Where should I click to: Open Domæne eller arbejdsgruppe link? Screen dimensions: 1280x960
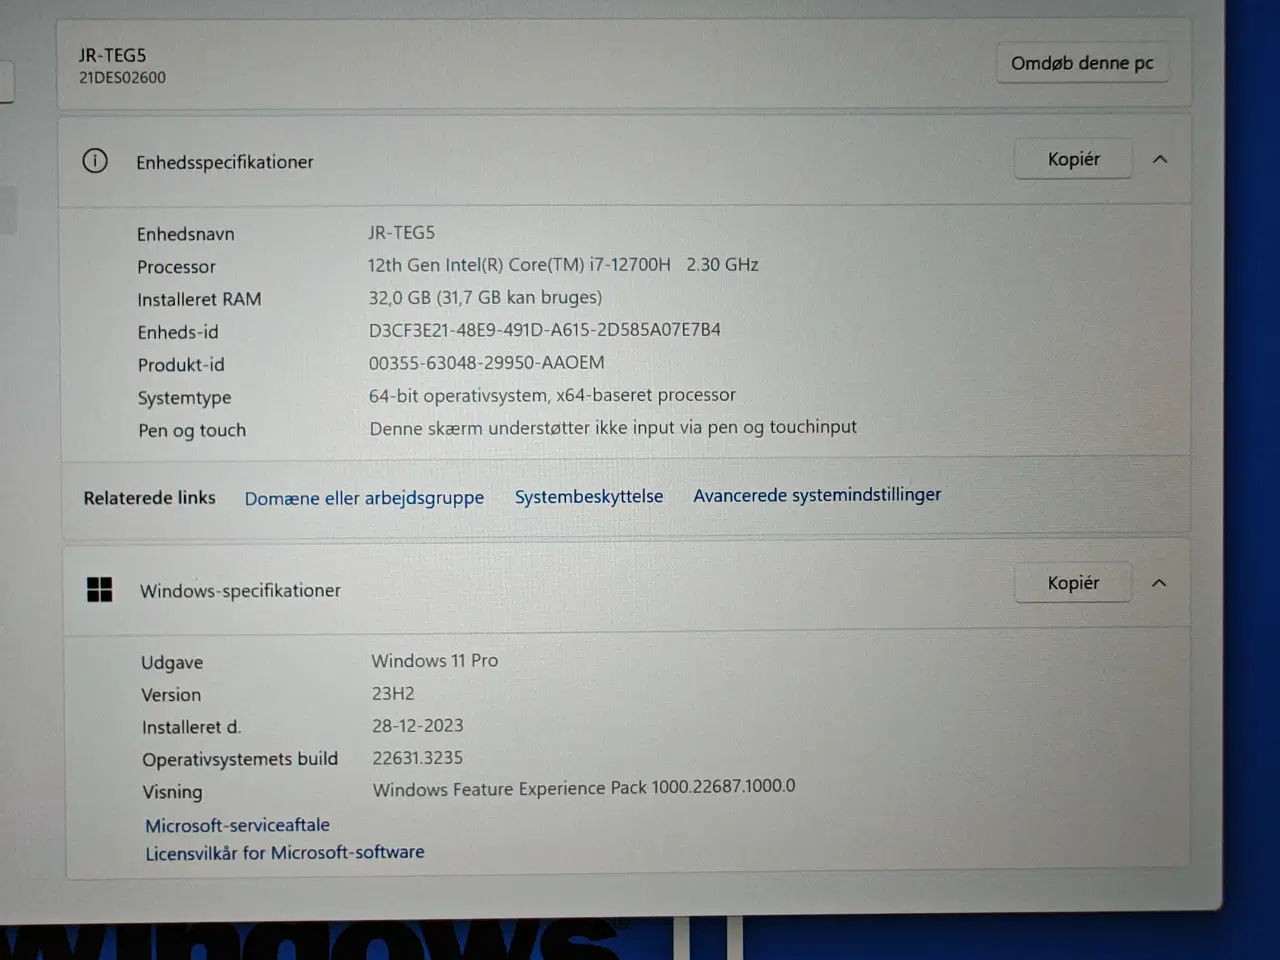coord(364,498)
